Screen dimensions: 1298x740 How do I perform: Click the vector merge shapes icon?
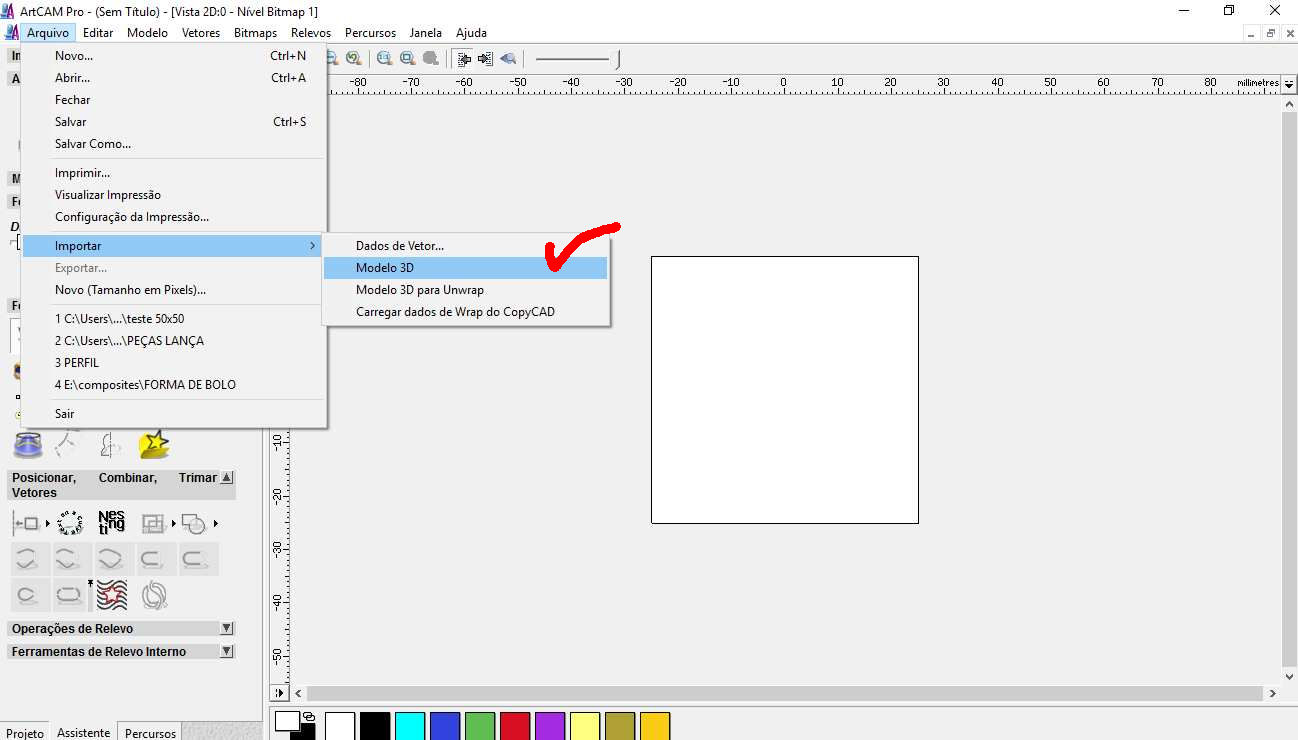point(193,523)
